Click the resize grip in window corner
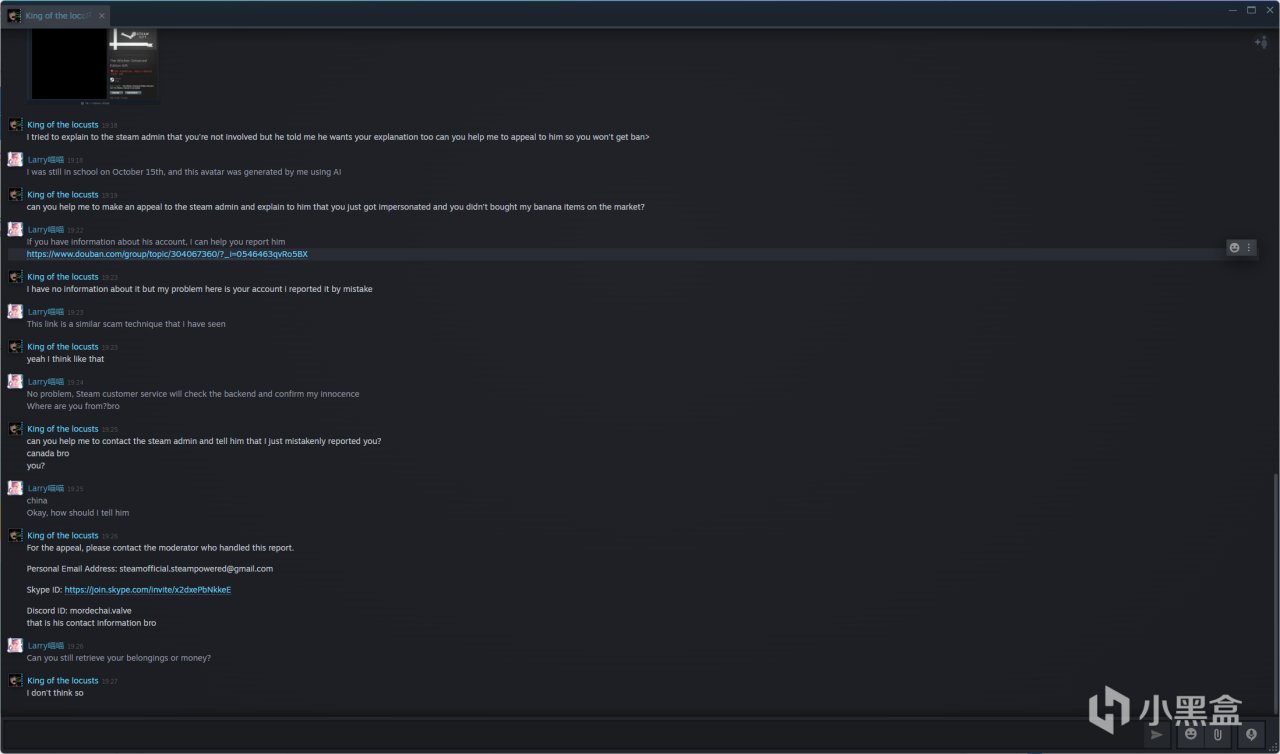This screenshot has width=1280, height=754. pyautogui.click(x=1275, y=749)
